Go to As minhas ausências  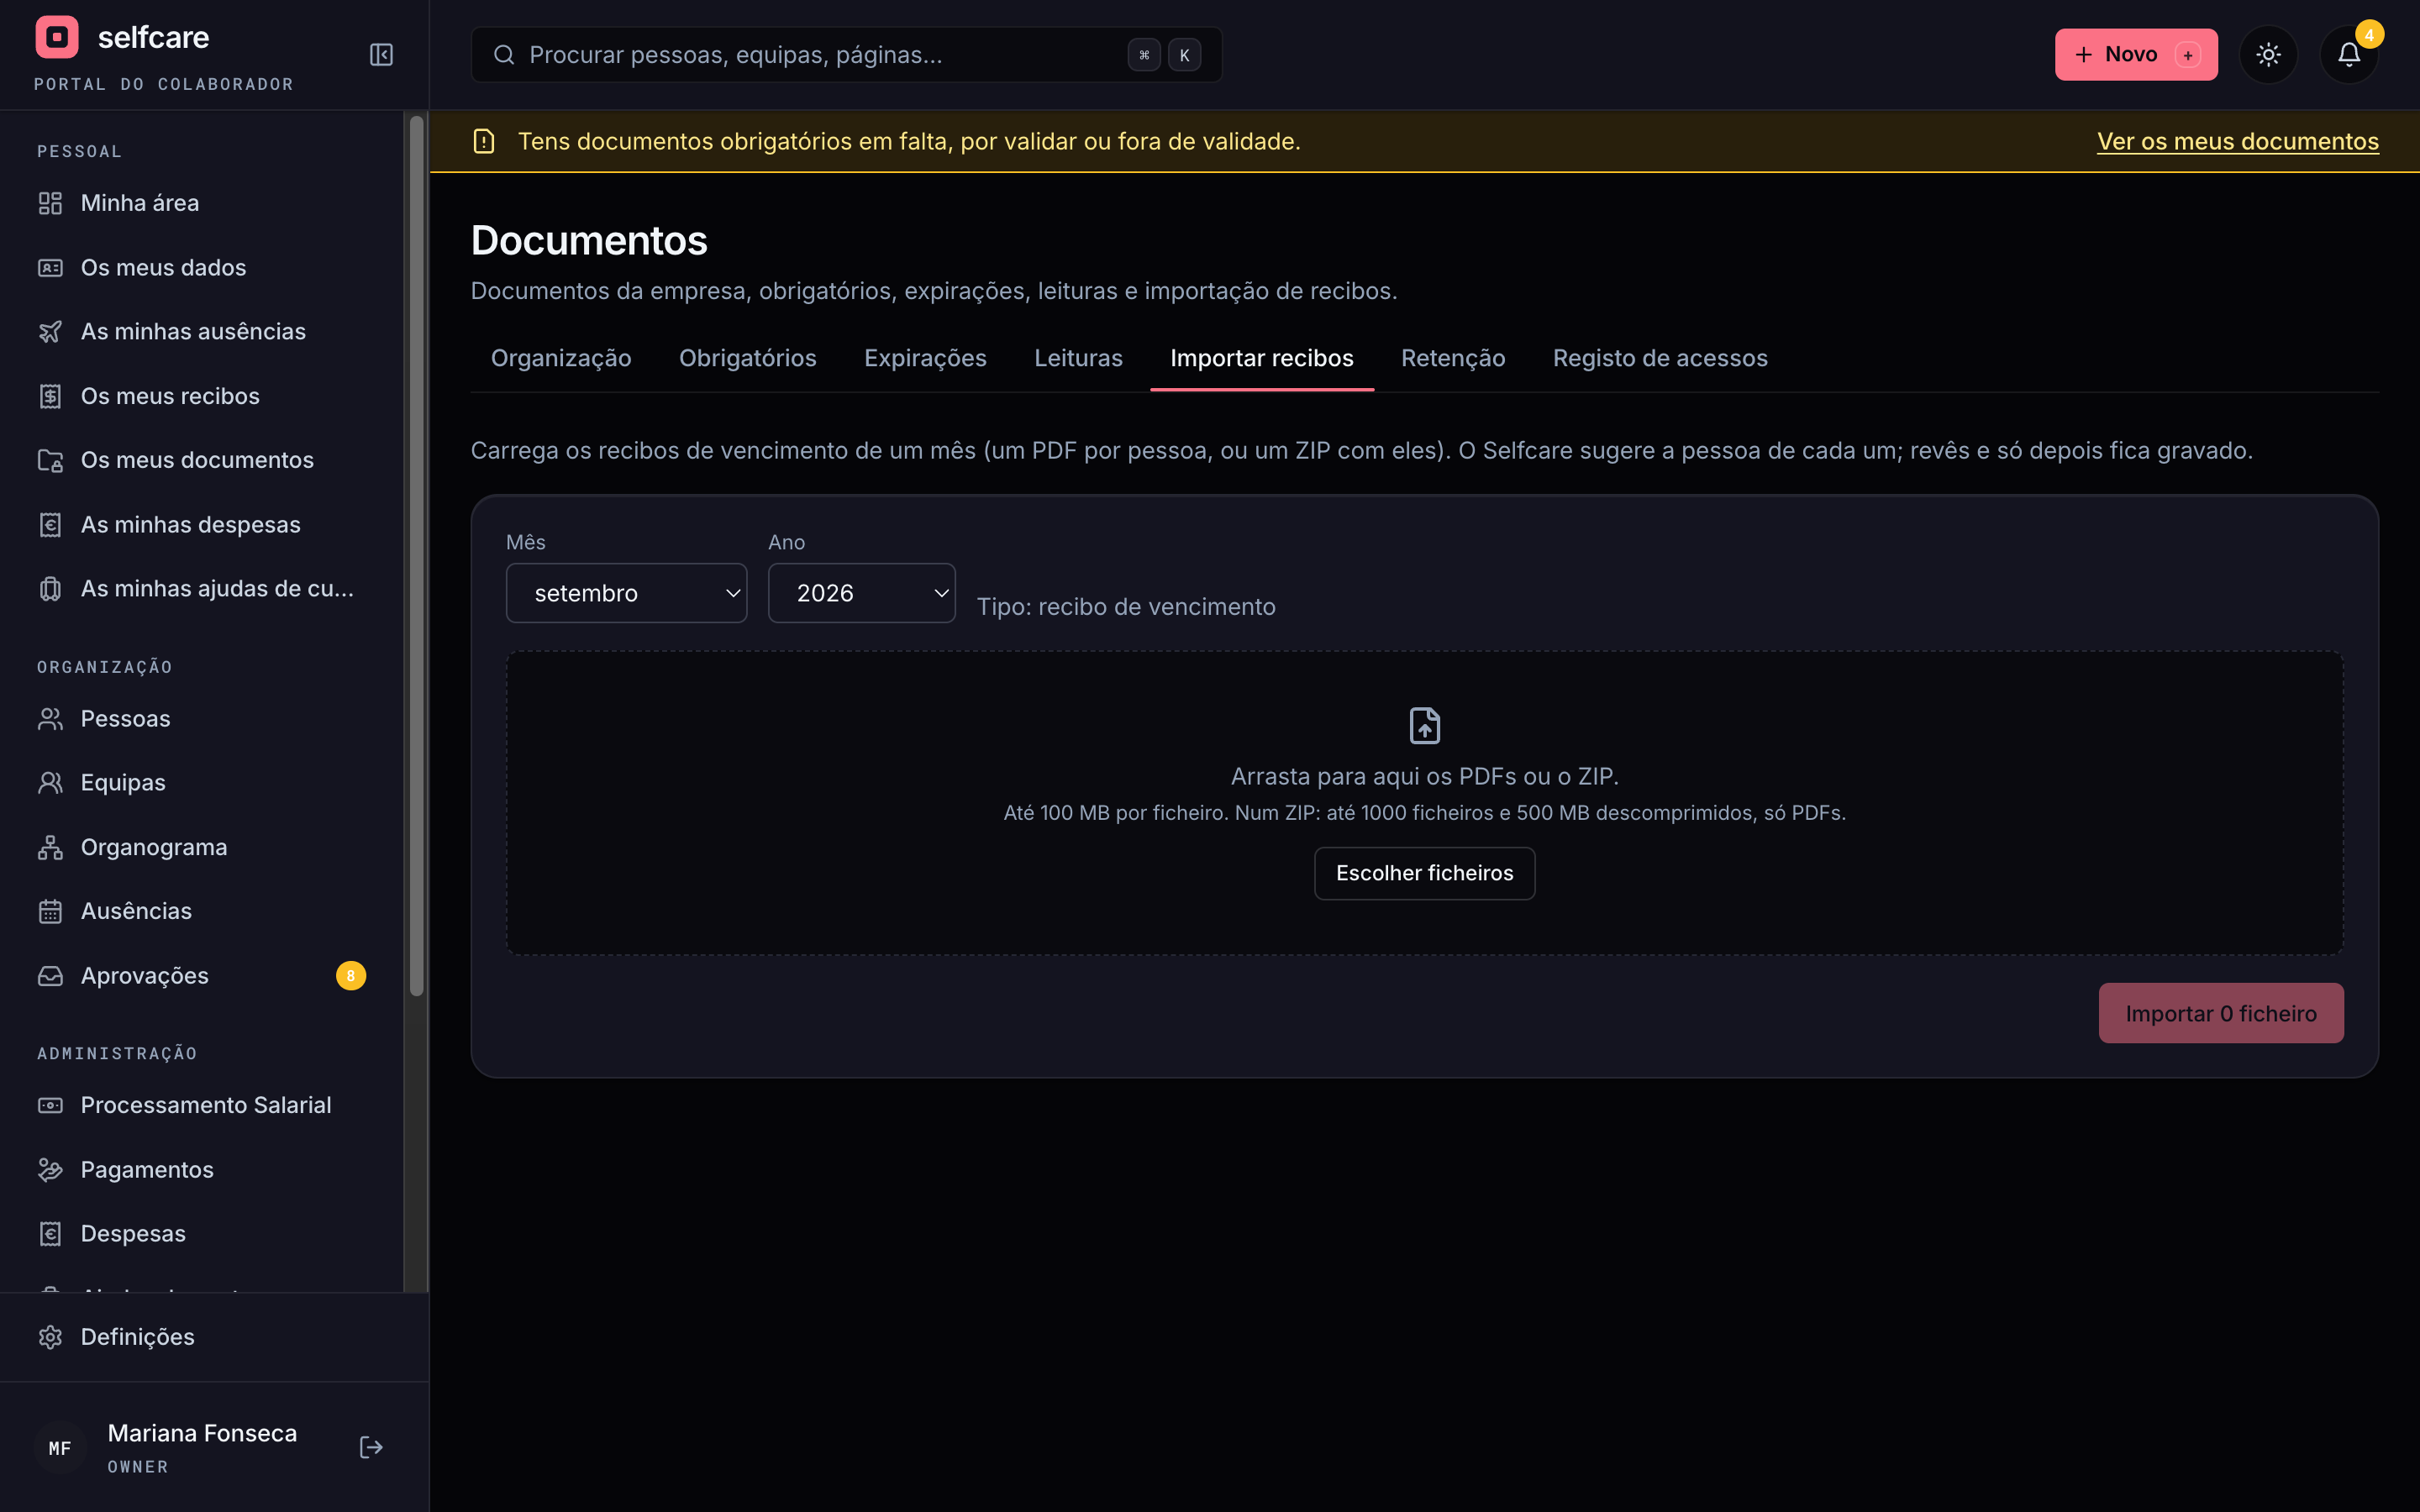coord(202,331)
